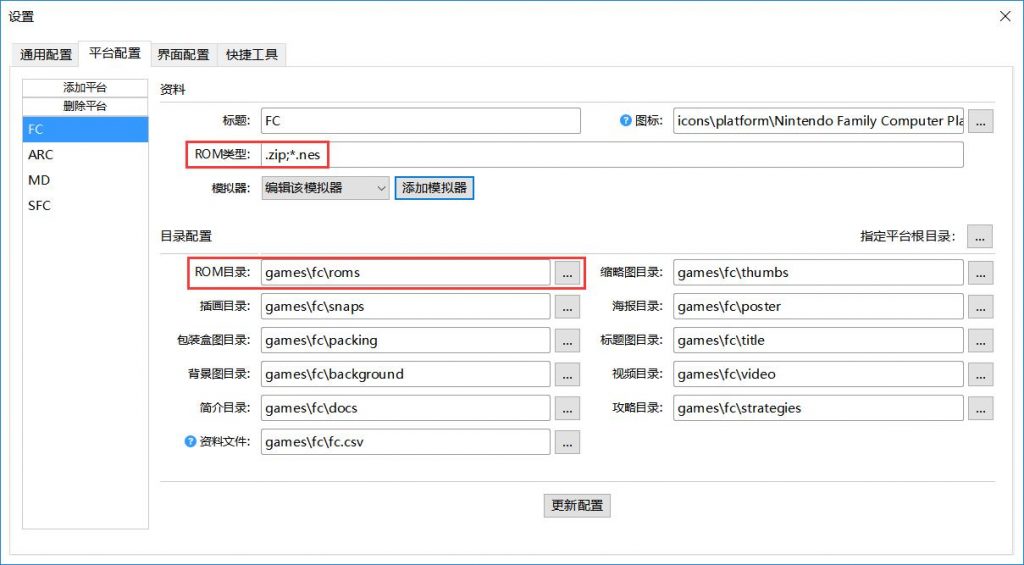This screenshot has height=565, width=1024.
Task: Click the help icon beside 资料文件 label
Action: pyautogui.click(x=191, y=441)
